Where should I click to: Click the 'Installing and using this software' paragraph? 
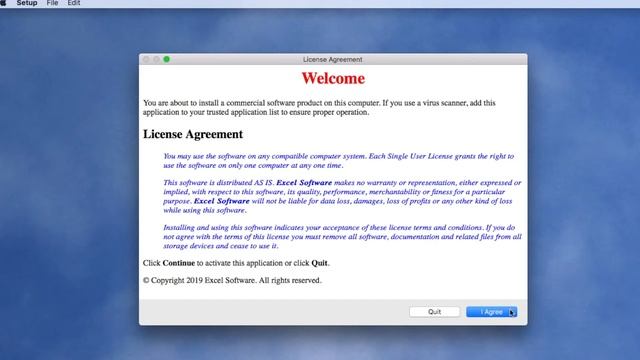click(x=342, y=237)
